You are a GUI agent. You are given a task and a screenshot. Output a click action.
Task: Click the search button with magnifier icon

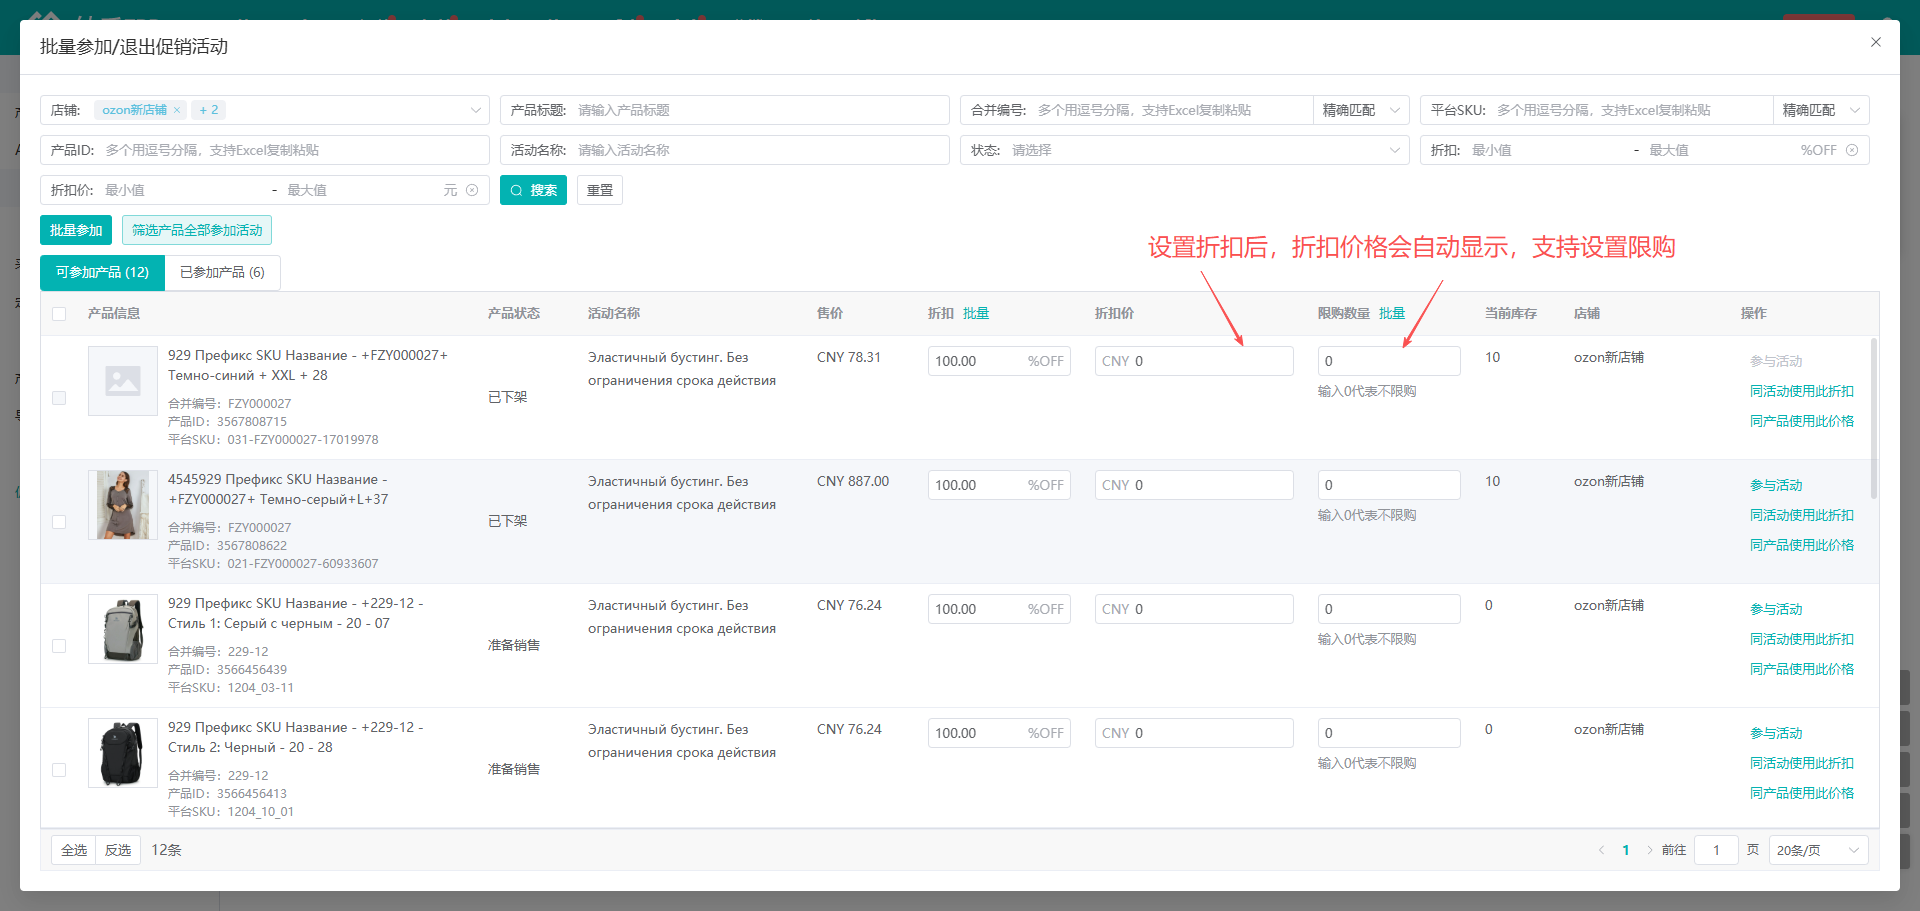coord(533,190)
